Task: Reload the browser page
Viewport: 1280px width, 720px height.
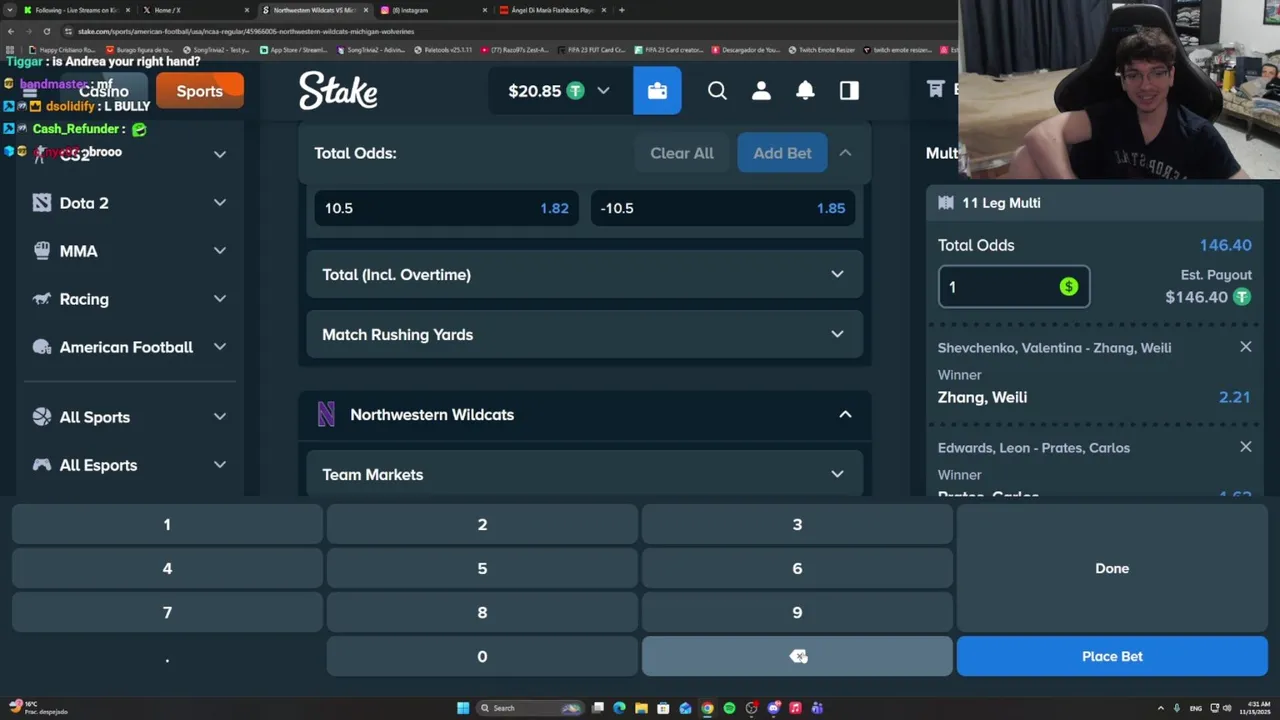Action: coord(46,31)
